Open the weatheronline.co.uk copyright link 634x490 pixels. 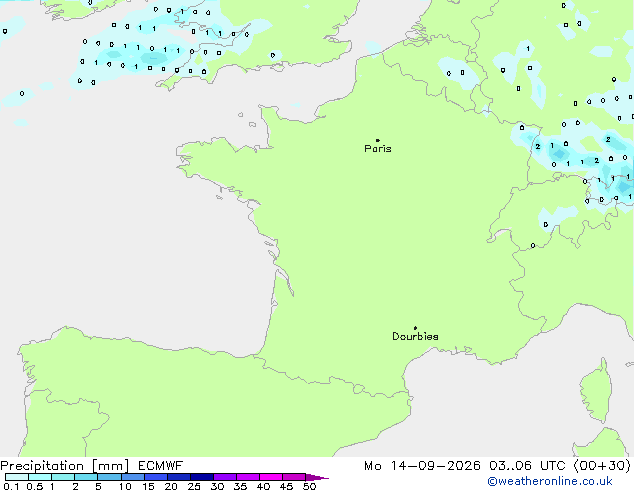pyautogui.click(x=550, y=481)
